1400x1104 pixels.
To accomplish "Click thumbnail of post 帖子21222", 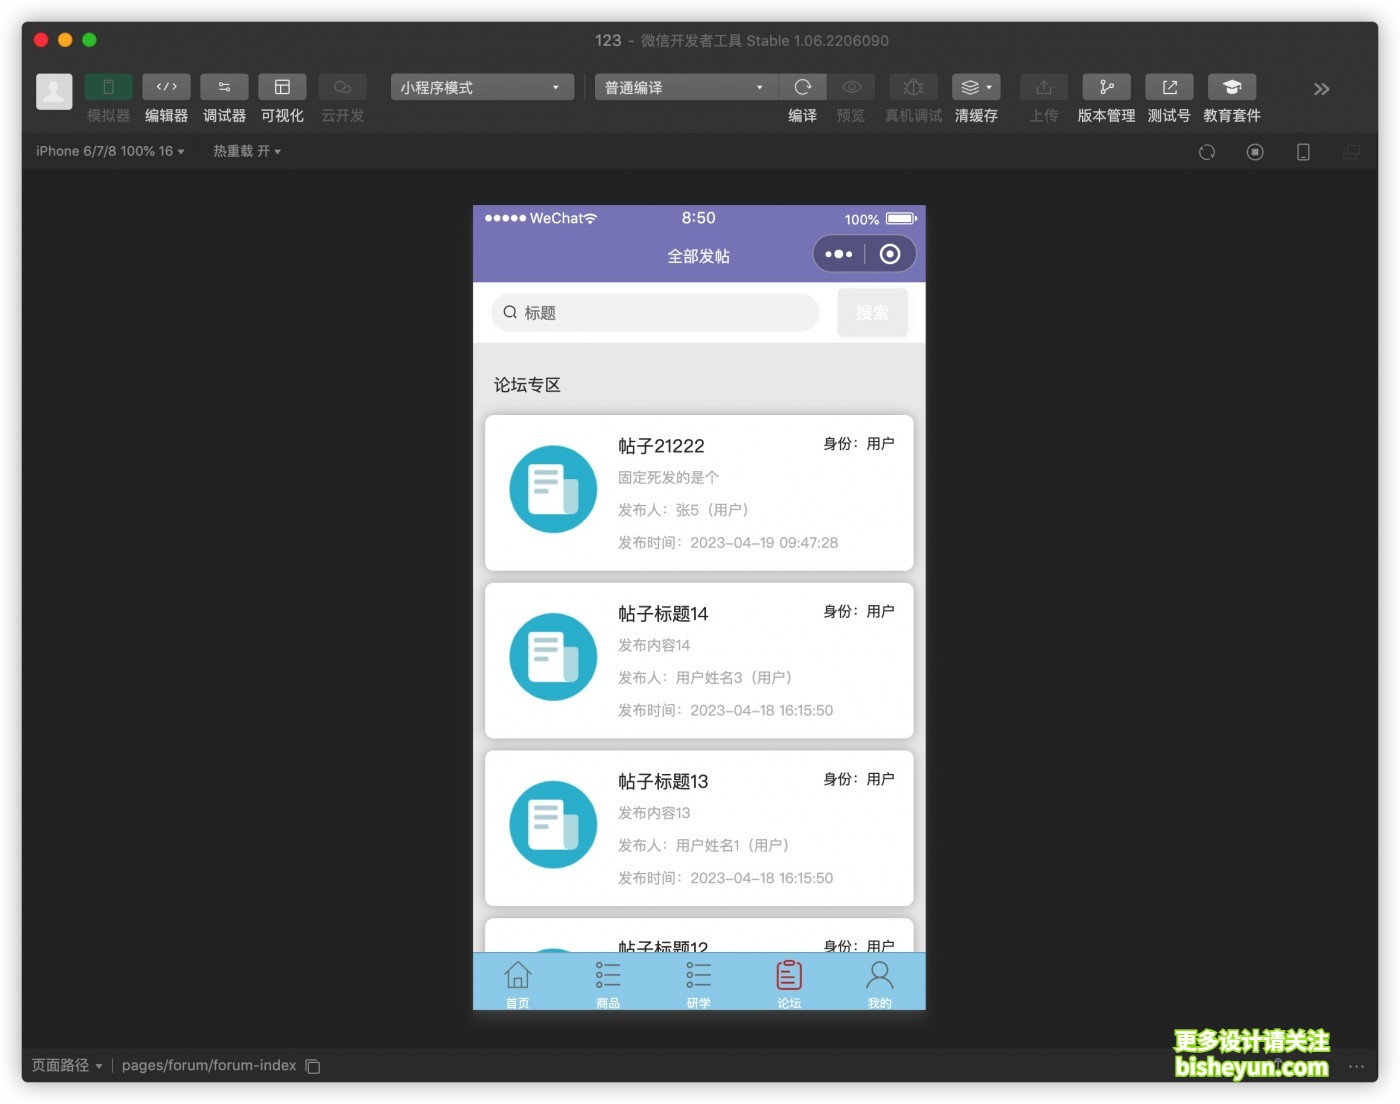I will coord(553,489).
